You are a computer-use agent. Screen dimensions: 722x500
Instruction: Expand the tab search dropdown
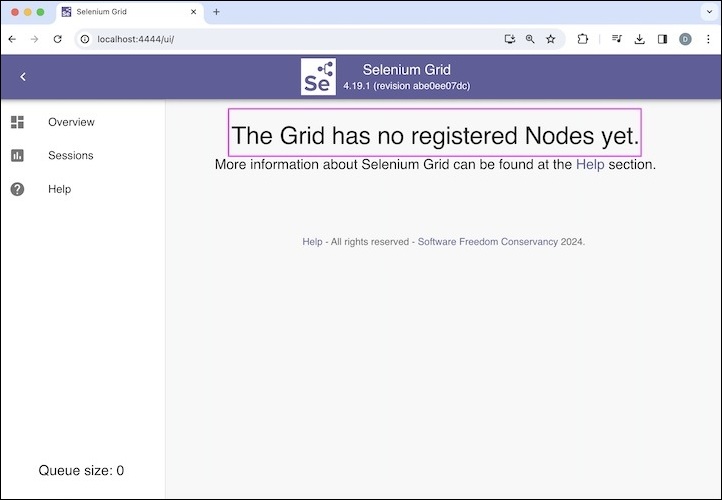pos(710,12)
